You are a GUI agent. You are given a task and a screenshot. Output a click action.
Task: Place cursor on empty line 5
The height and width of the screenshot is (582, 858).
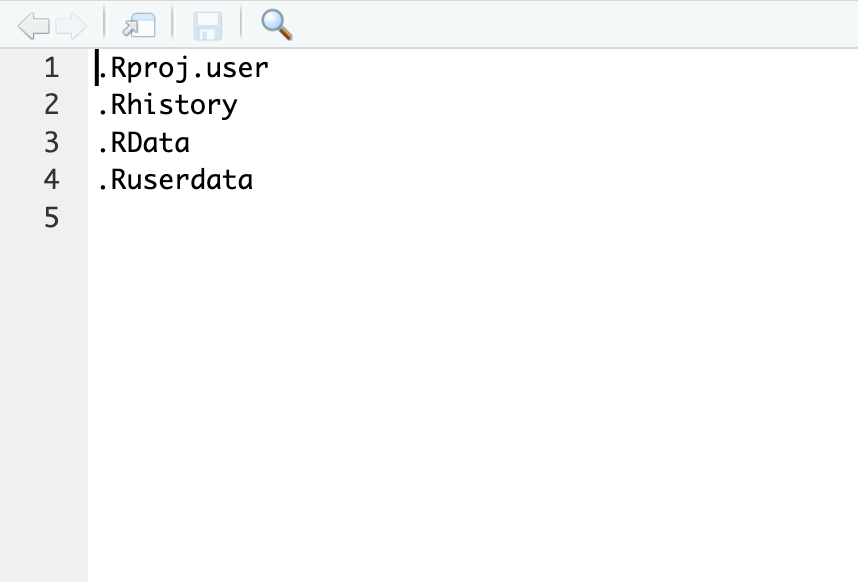[x=473, y=218]
